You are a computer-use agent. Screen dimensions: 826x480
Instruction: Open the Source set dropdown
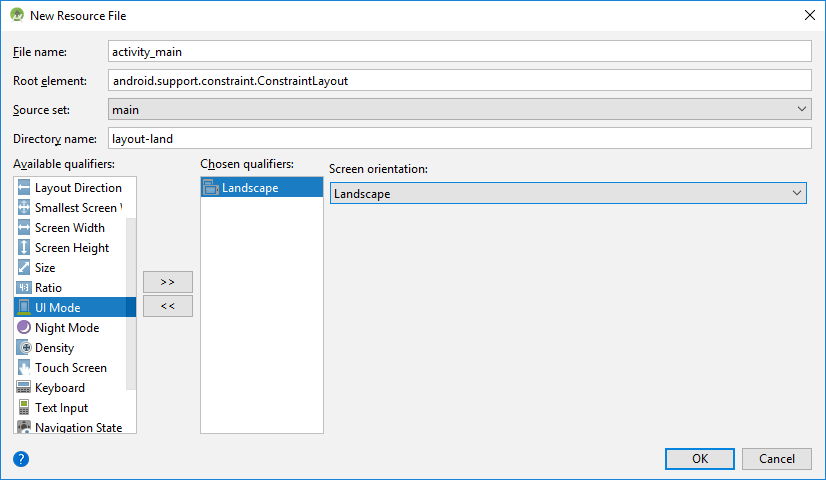tap(459, 109)
